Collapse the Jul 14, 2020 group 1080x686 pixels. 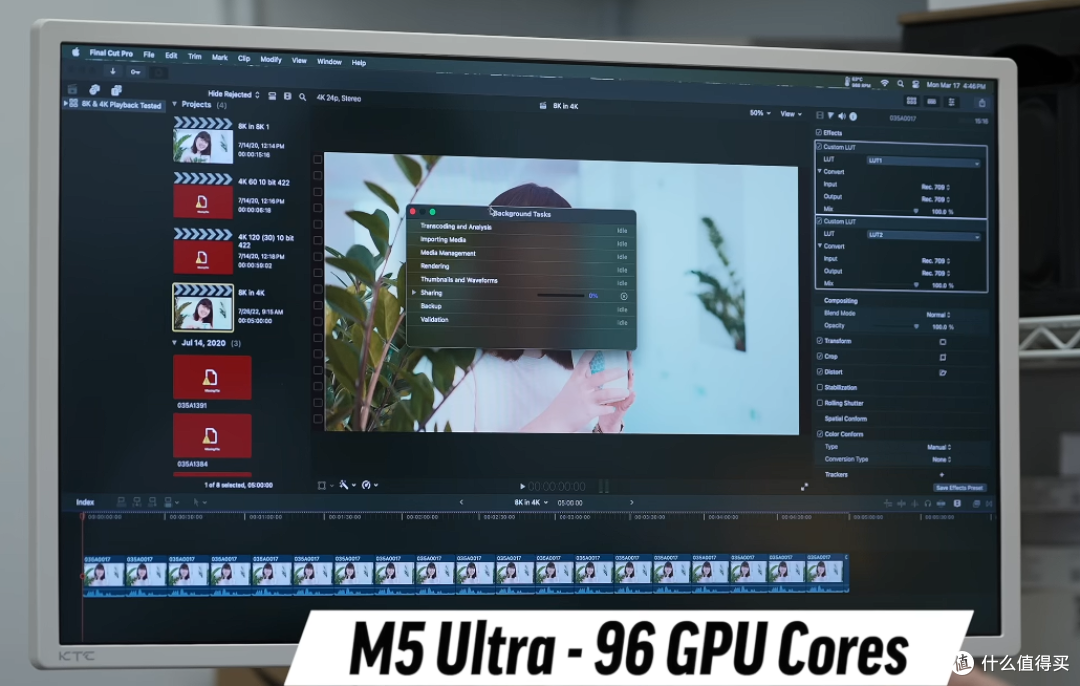(x=174, y=342)
